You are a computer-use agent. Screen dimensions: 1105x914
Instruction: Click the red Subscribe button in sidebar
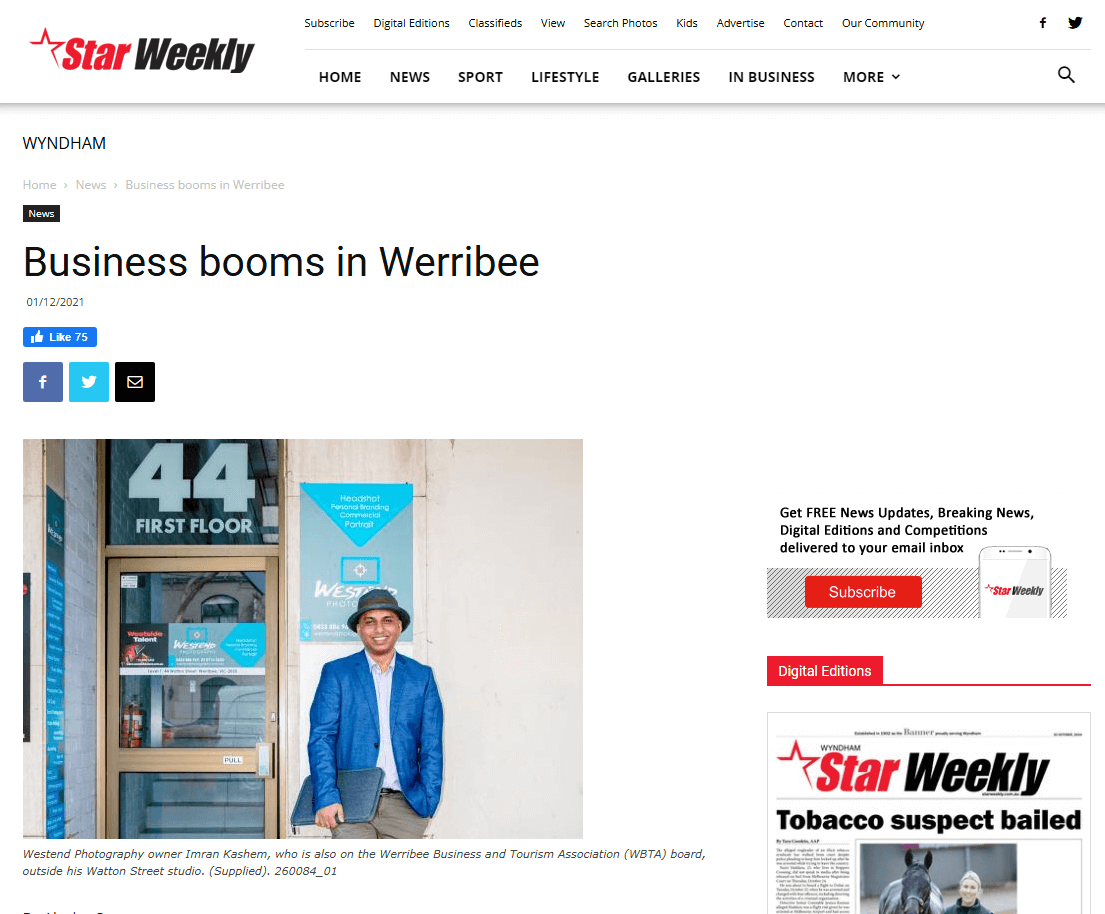click(863, 592)
